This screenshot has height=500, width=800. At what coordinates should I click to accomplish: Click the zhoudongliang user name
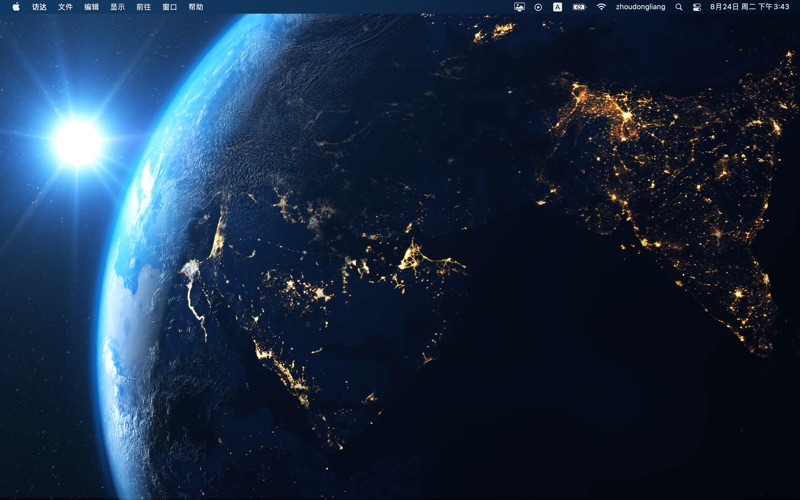click(640, 7)
